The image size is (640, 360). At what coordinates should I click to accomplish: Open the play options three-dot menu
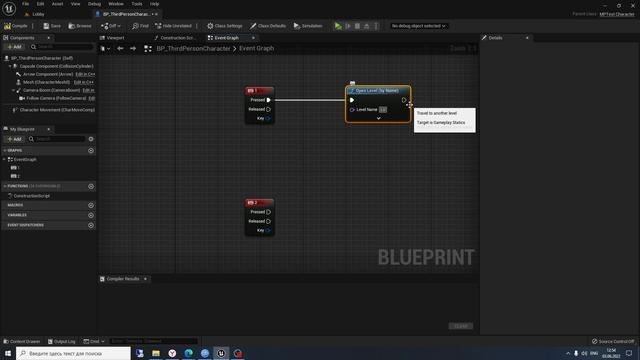click(x=376, y=26)
